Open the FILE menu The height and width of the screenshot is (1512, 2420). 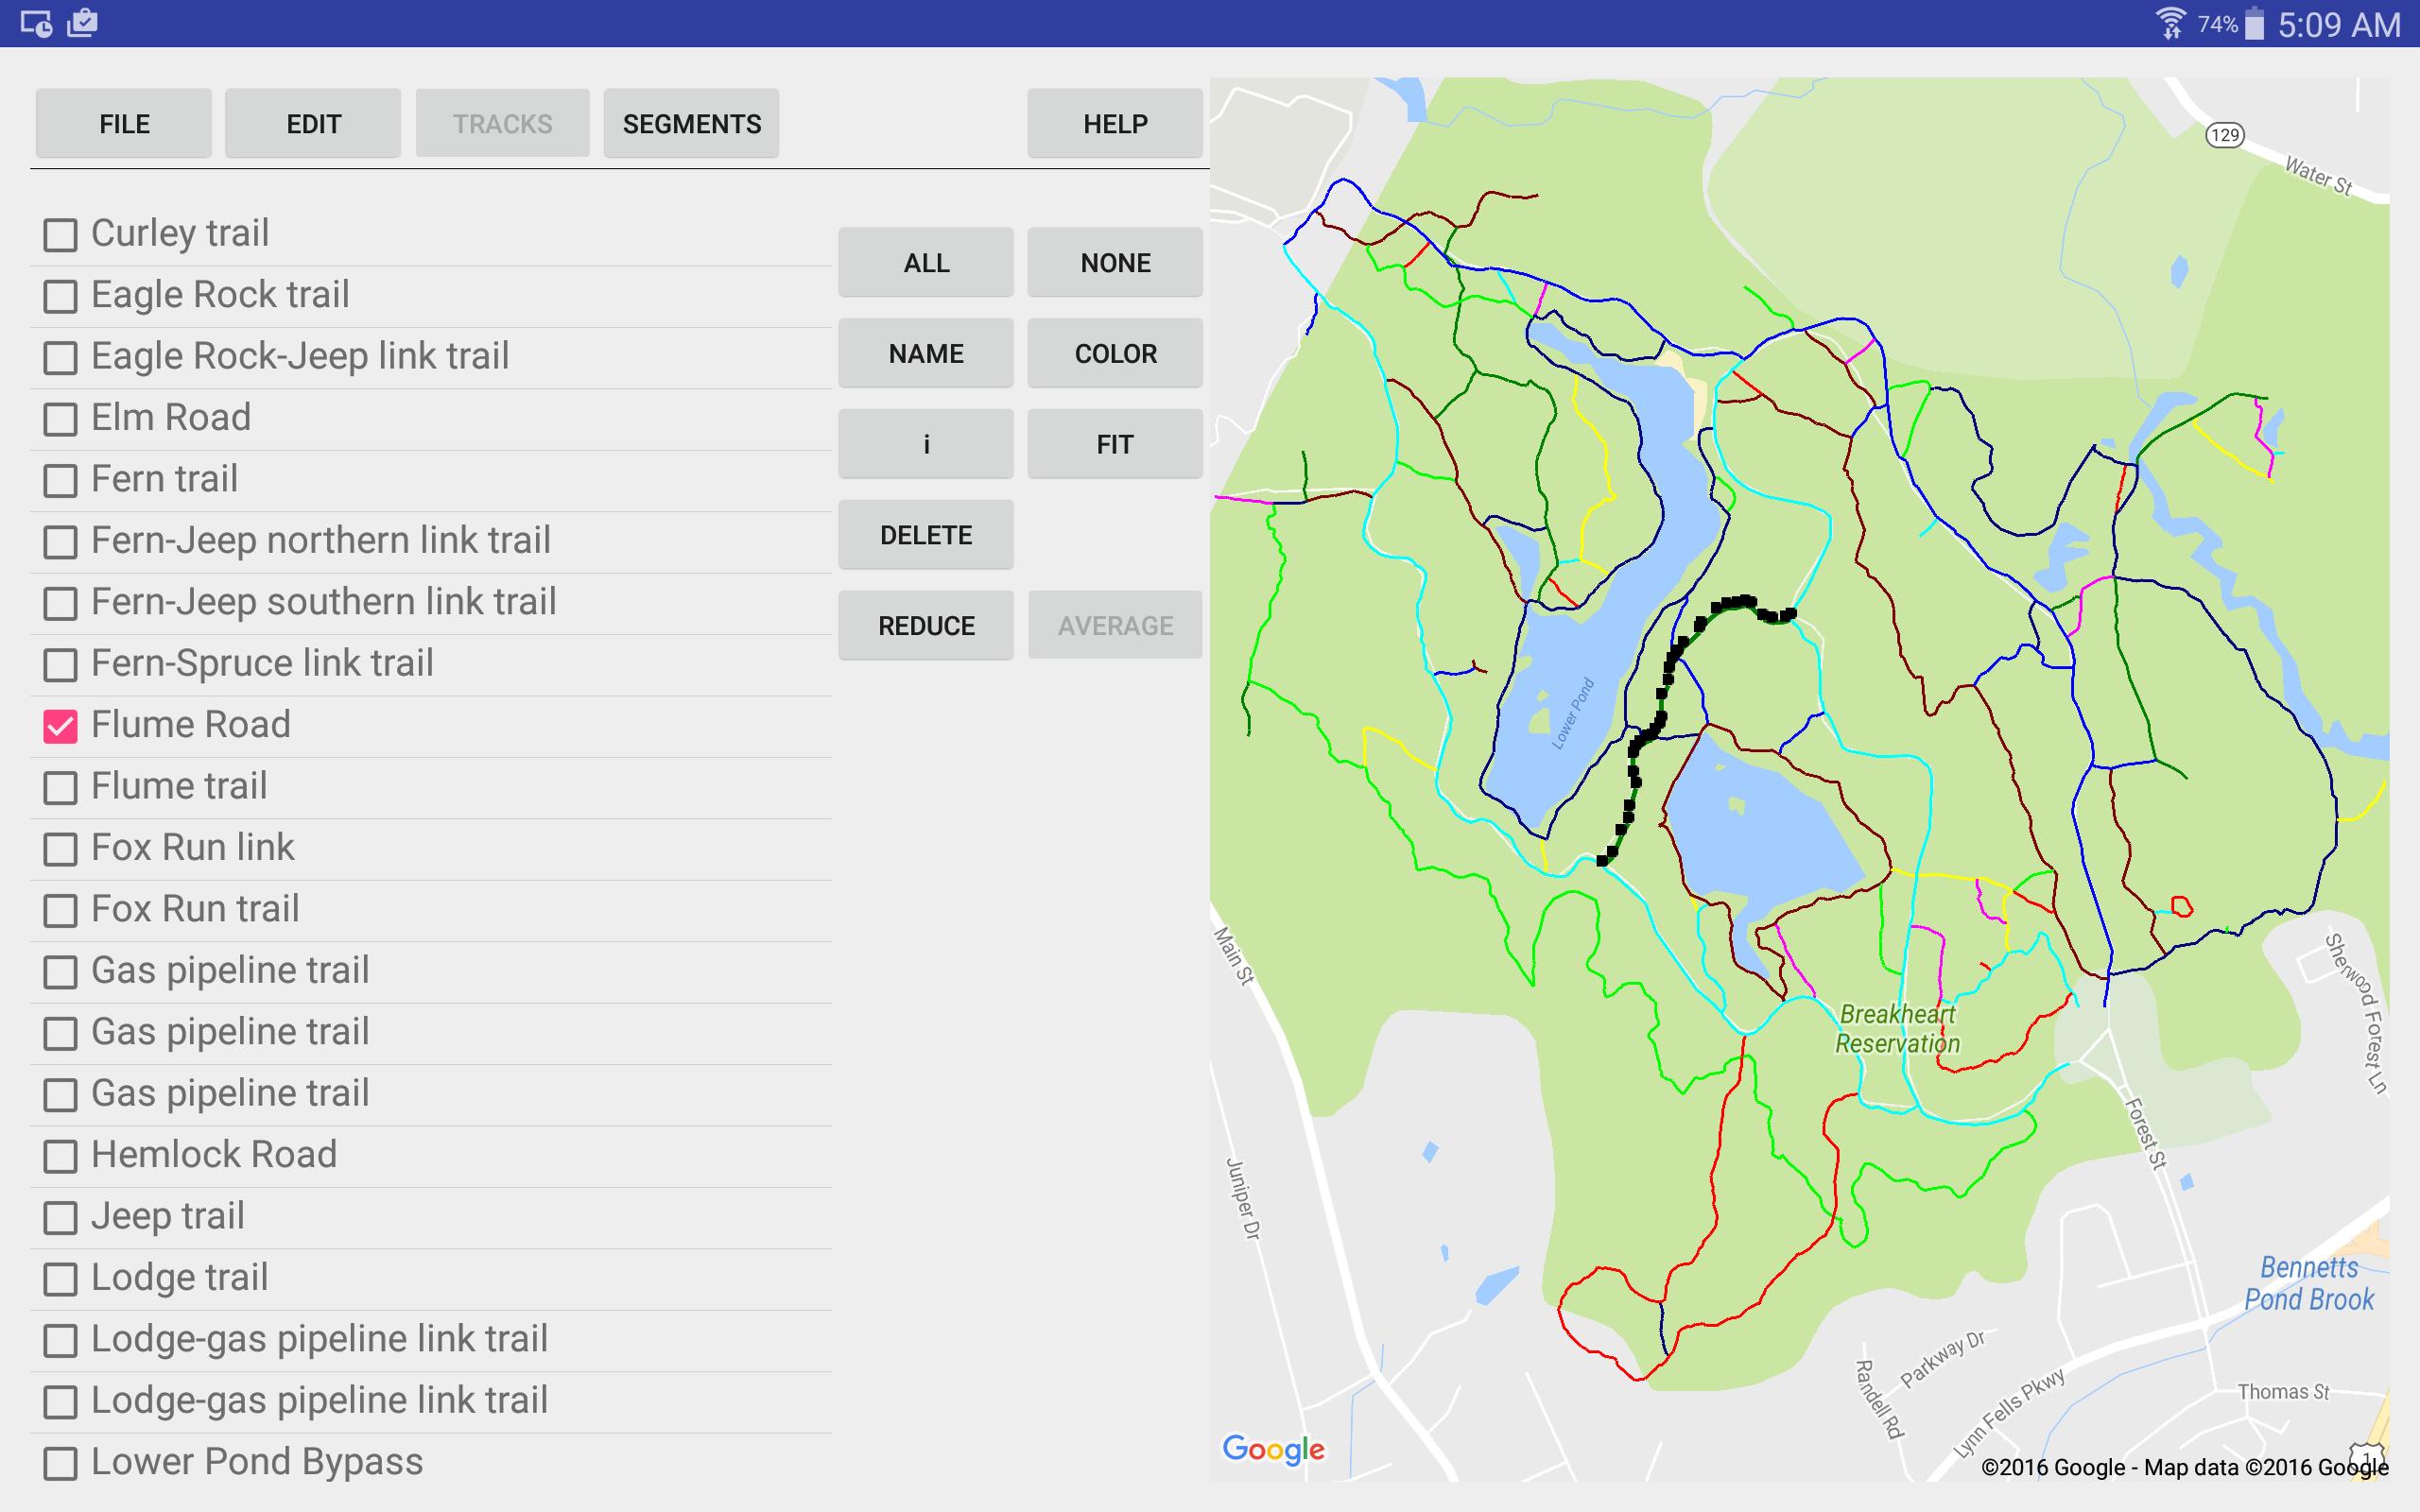[124, 123]
